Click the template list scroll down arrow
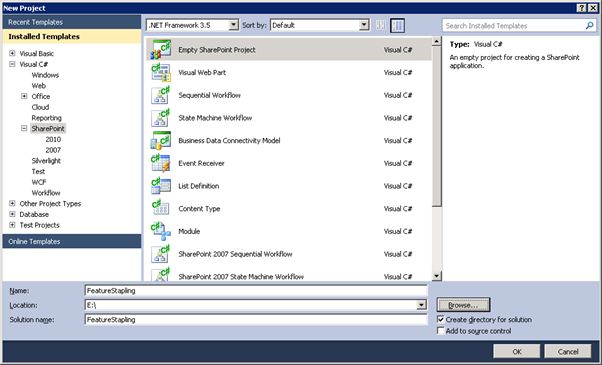The width and height of the screenshot is (602, 365). pyautogui.click(x=437, y=276)
